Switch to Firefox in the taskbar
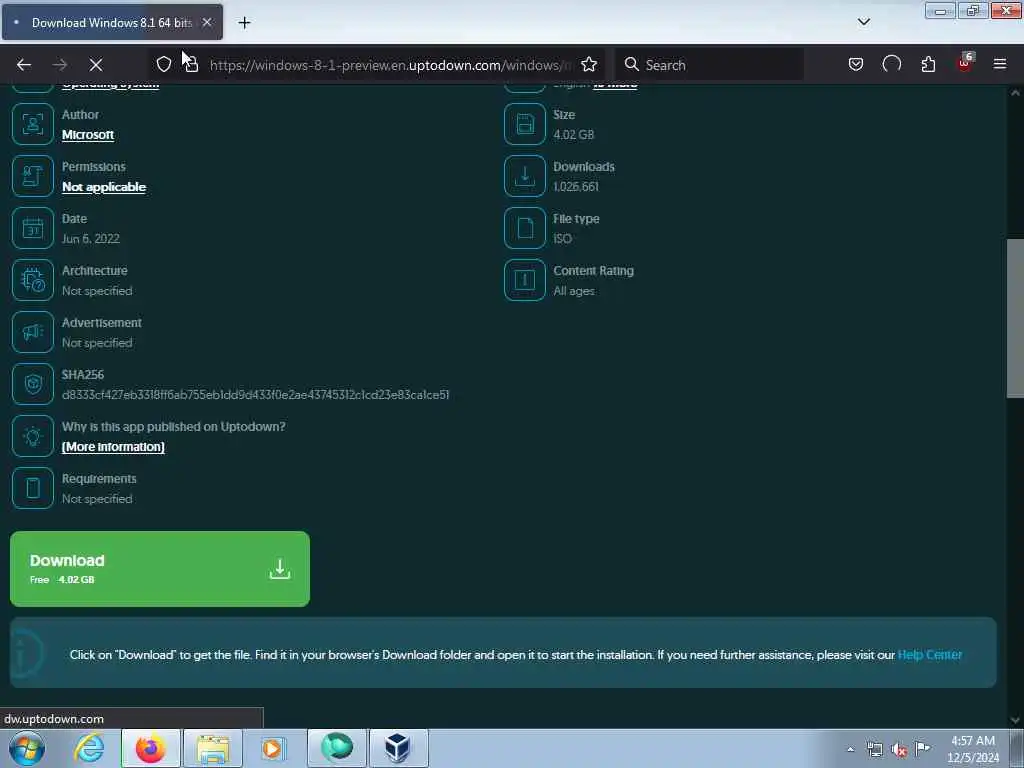Screen dimensions: 1024x768 (x=150, y=748)
